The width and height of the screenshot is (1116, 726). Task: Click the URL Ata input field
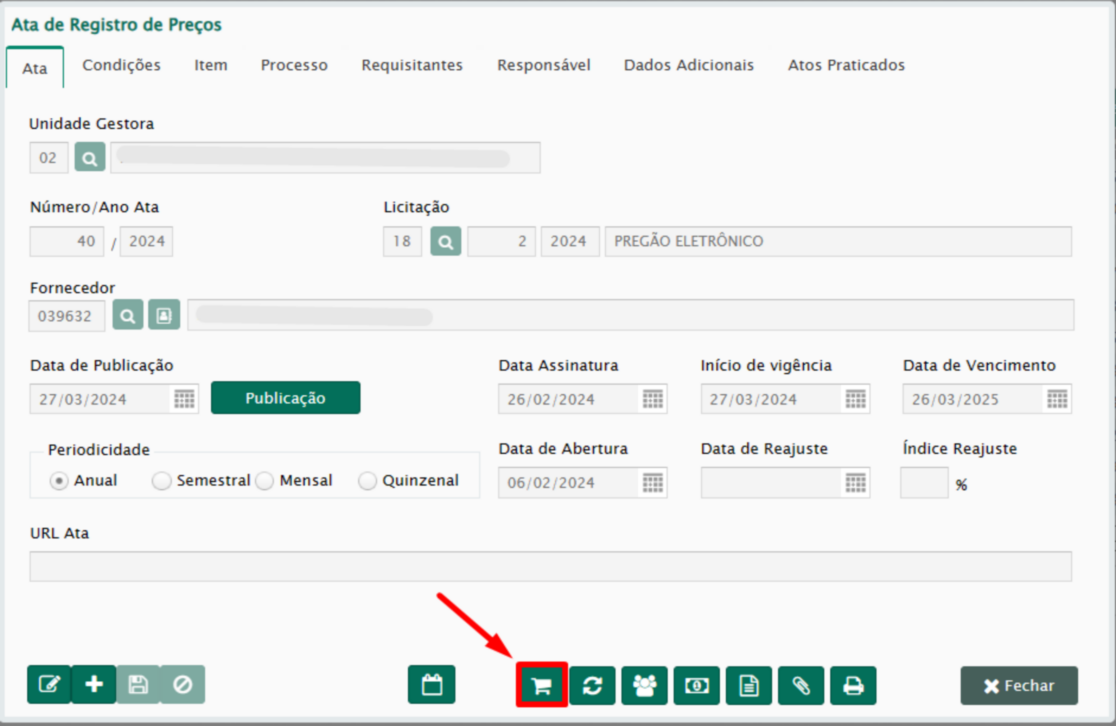pos(550,566)
